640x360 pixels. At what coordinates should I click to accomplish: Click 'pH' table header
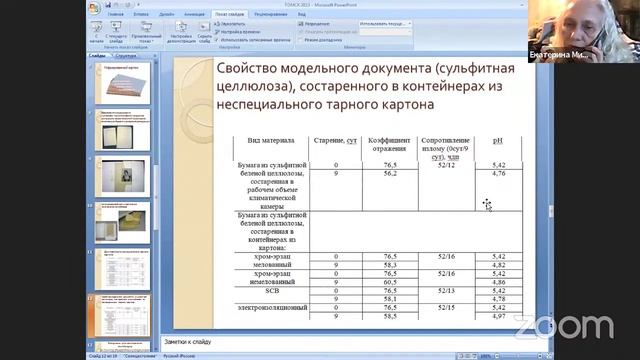(x=498, y=141)
